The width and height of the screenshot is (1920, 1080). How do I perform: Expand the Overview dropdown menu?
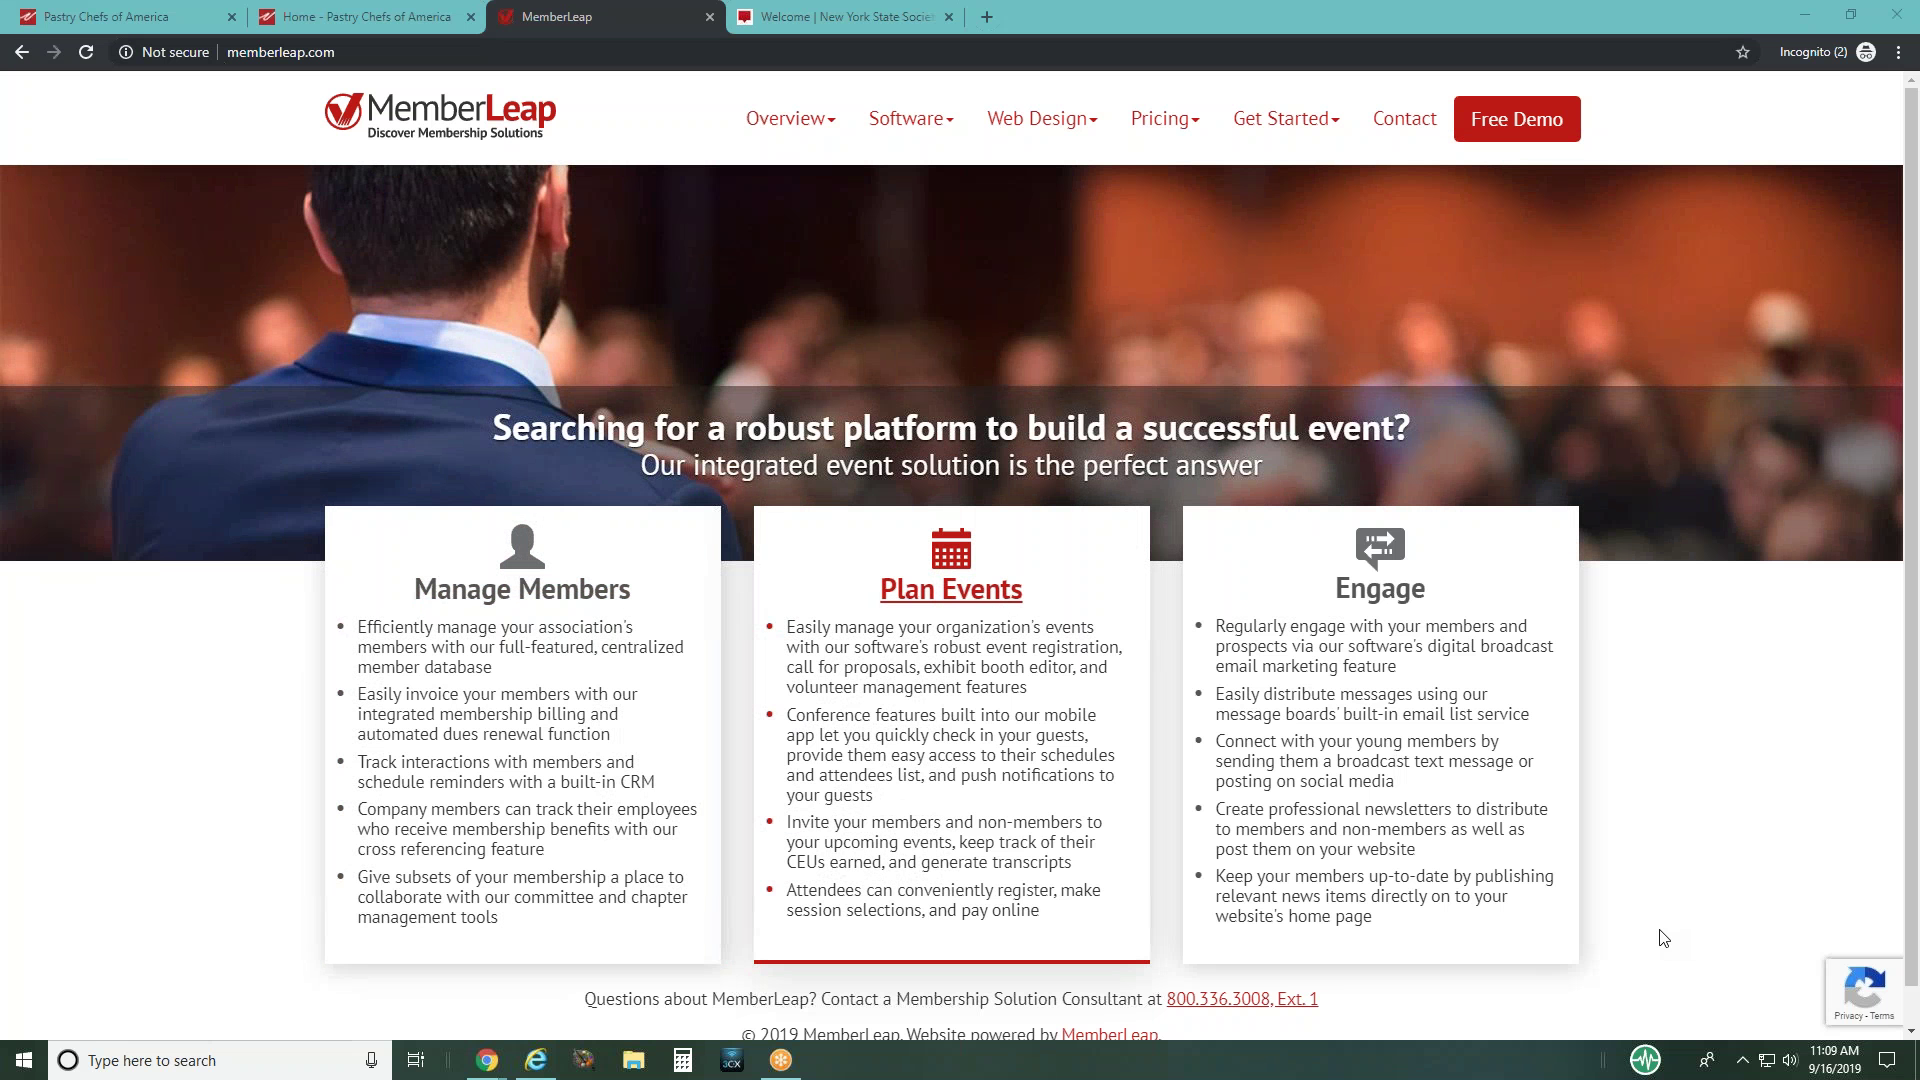pos(790,118)
